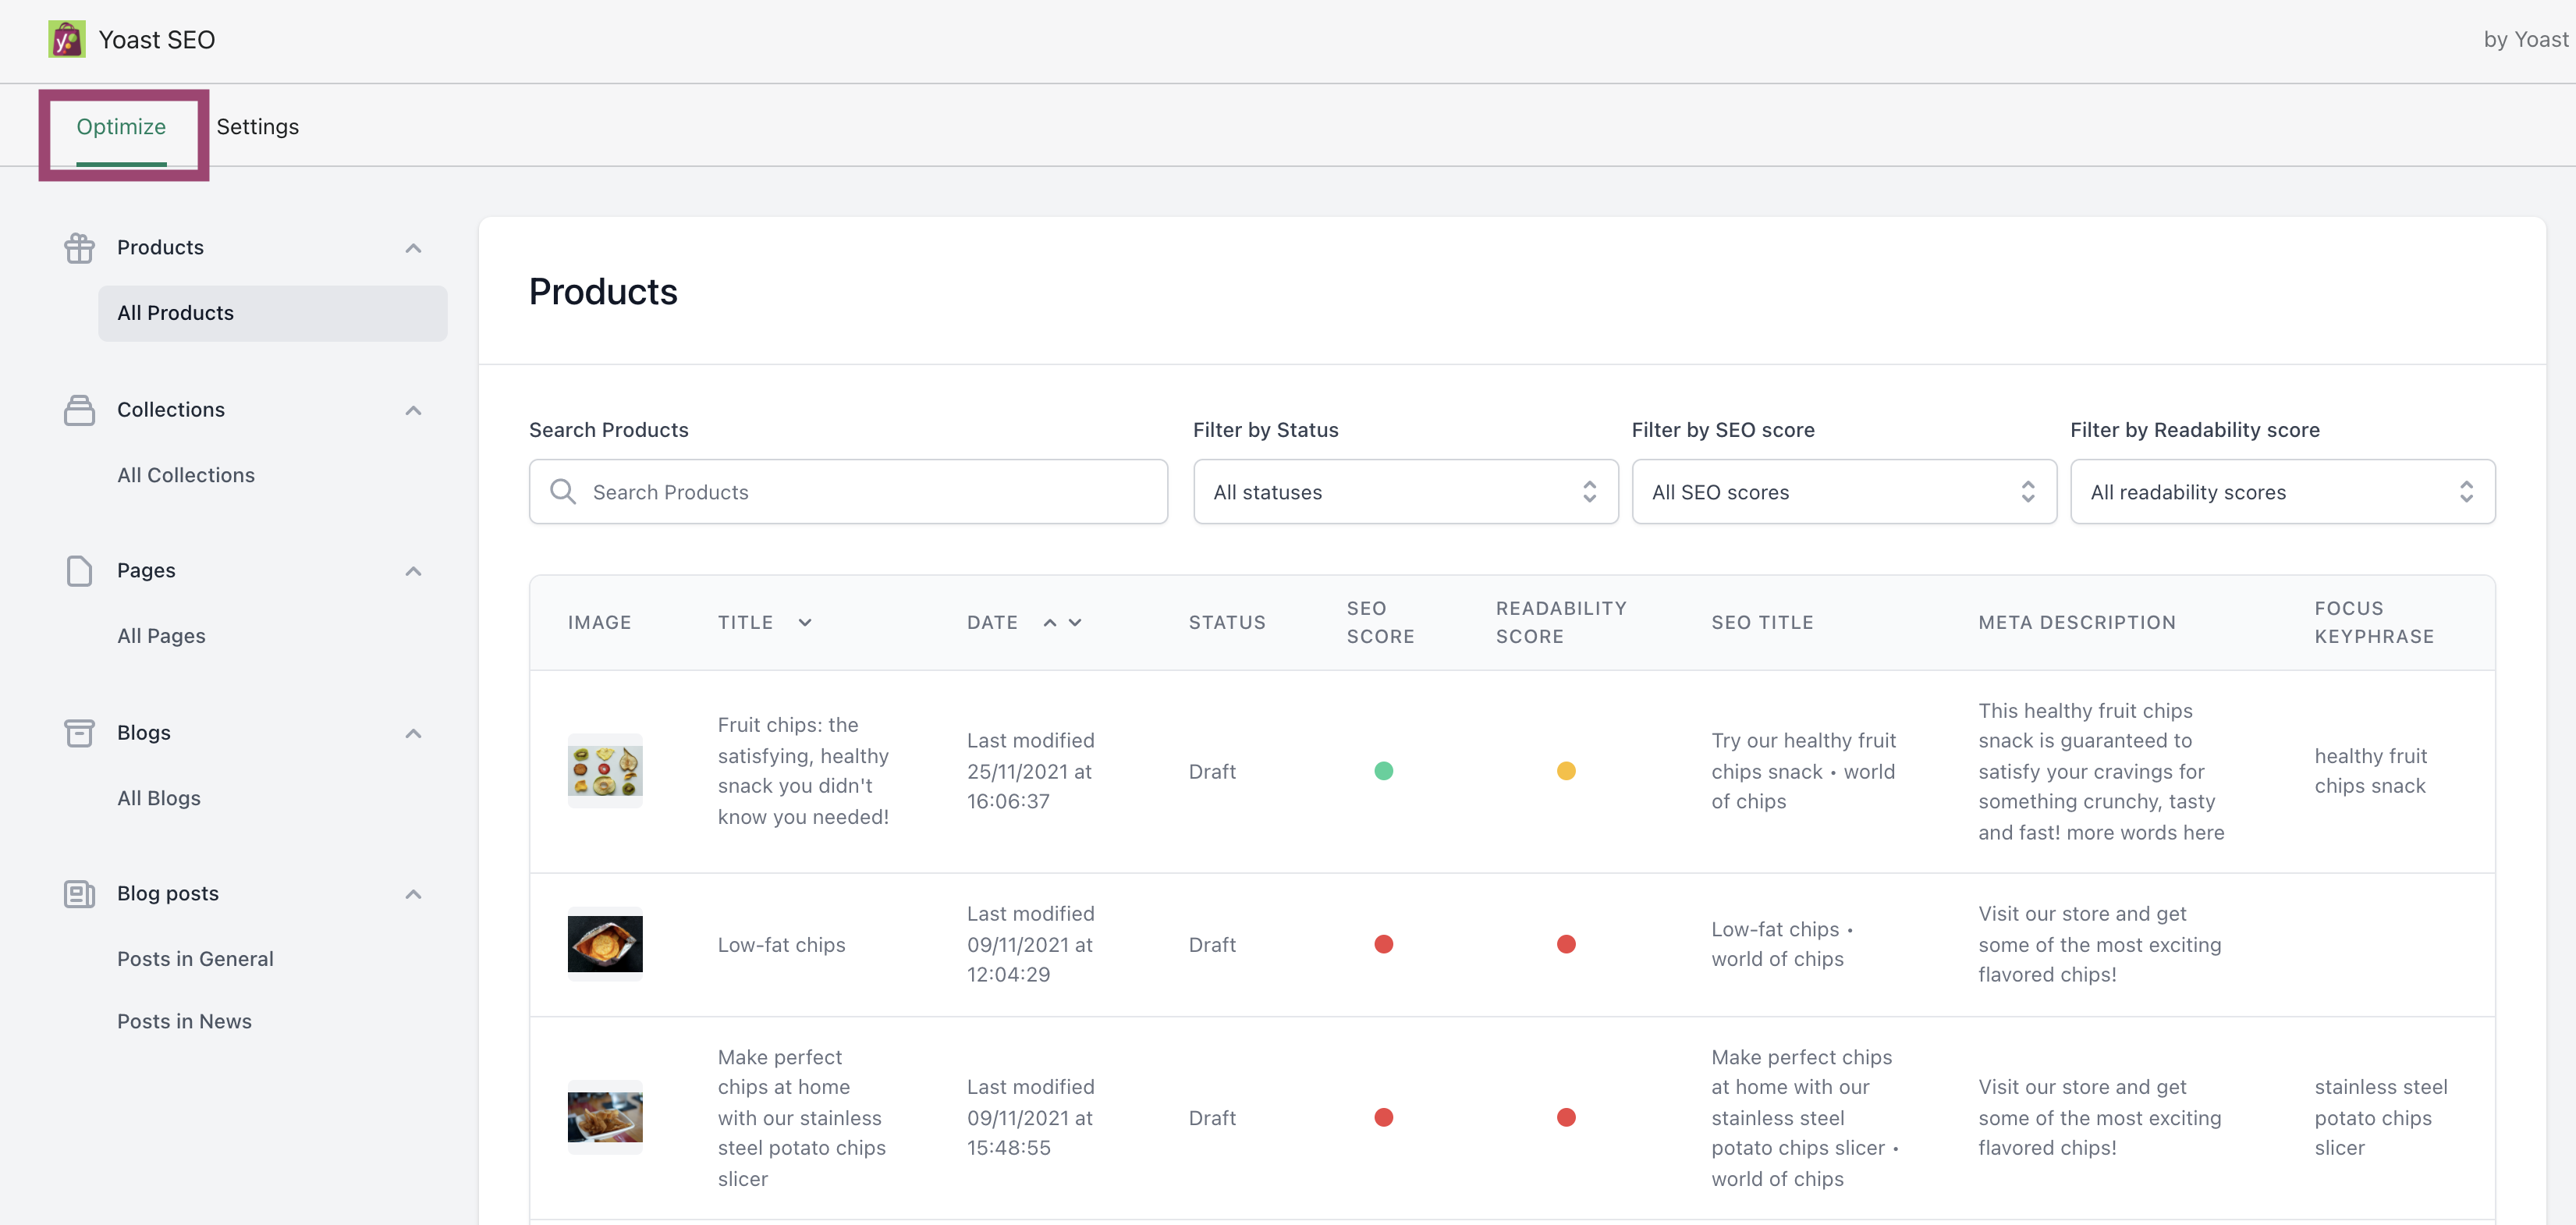Click the green SEO score dot for Fruit chips
2576x1225 pixels.
point(1384,771)
